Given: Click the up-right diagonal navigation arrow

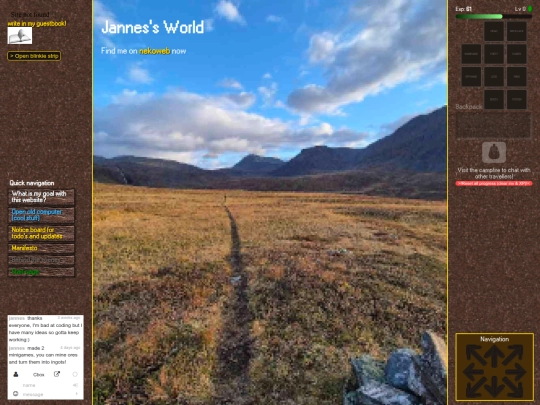Looking at the screenshot, I should 513,355.
